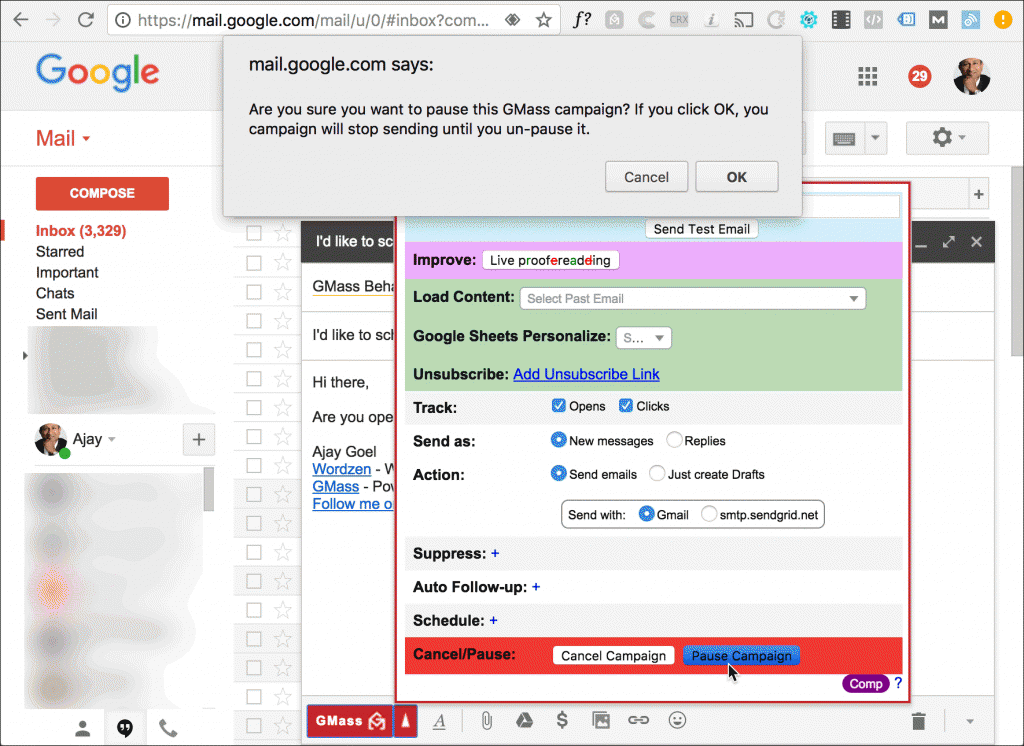Viewport: 1024px width, 746px height.
Task: Discard the draft with the trash icon
Action: pyautogui.click(x=918, y=720)
